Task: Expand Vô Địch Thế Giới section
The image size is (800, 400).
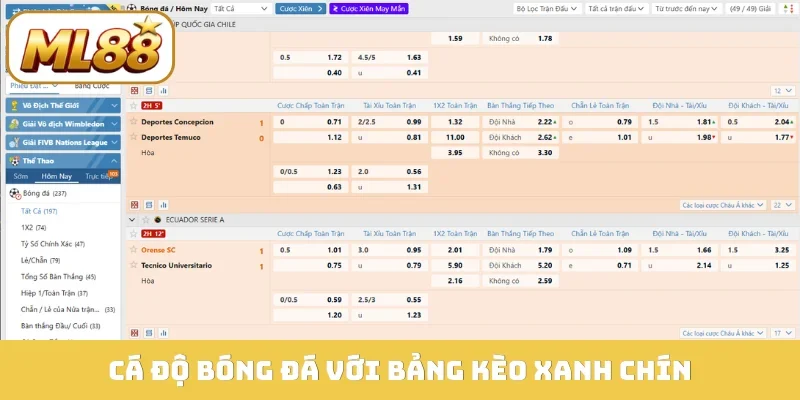Action: click(x=114, y=106)
